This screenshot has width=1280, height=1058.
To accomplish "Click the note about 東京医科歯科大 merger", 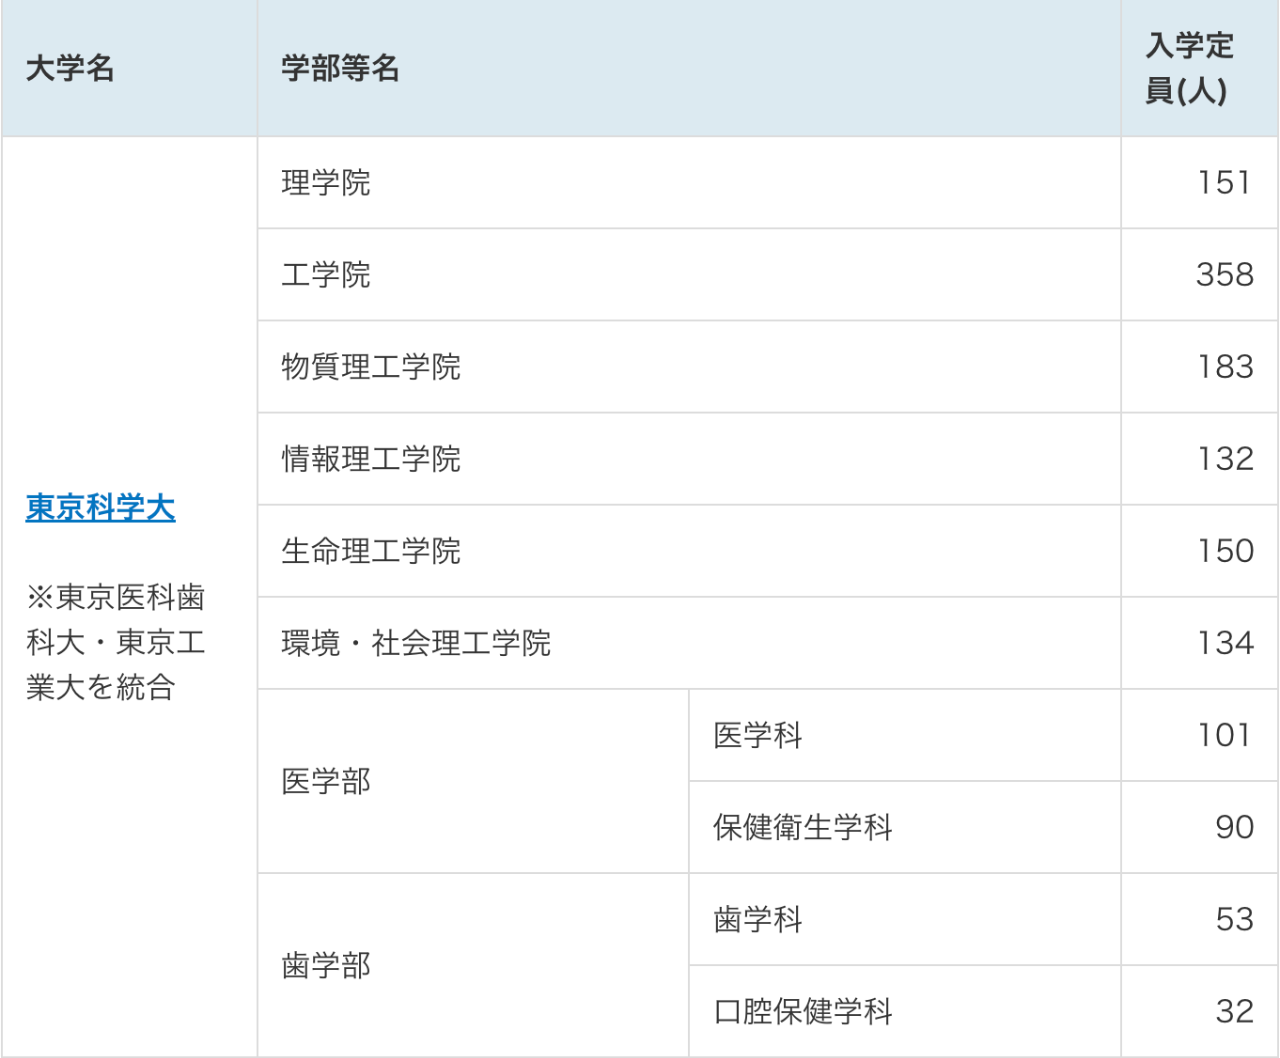I will click(x=116, y=642).
